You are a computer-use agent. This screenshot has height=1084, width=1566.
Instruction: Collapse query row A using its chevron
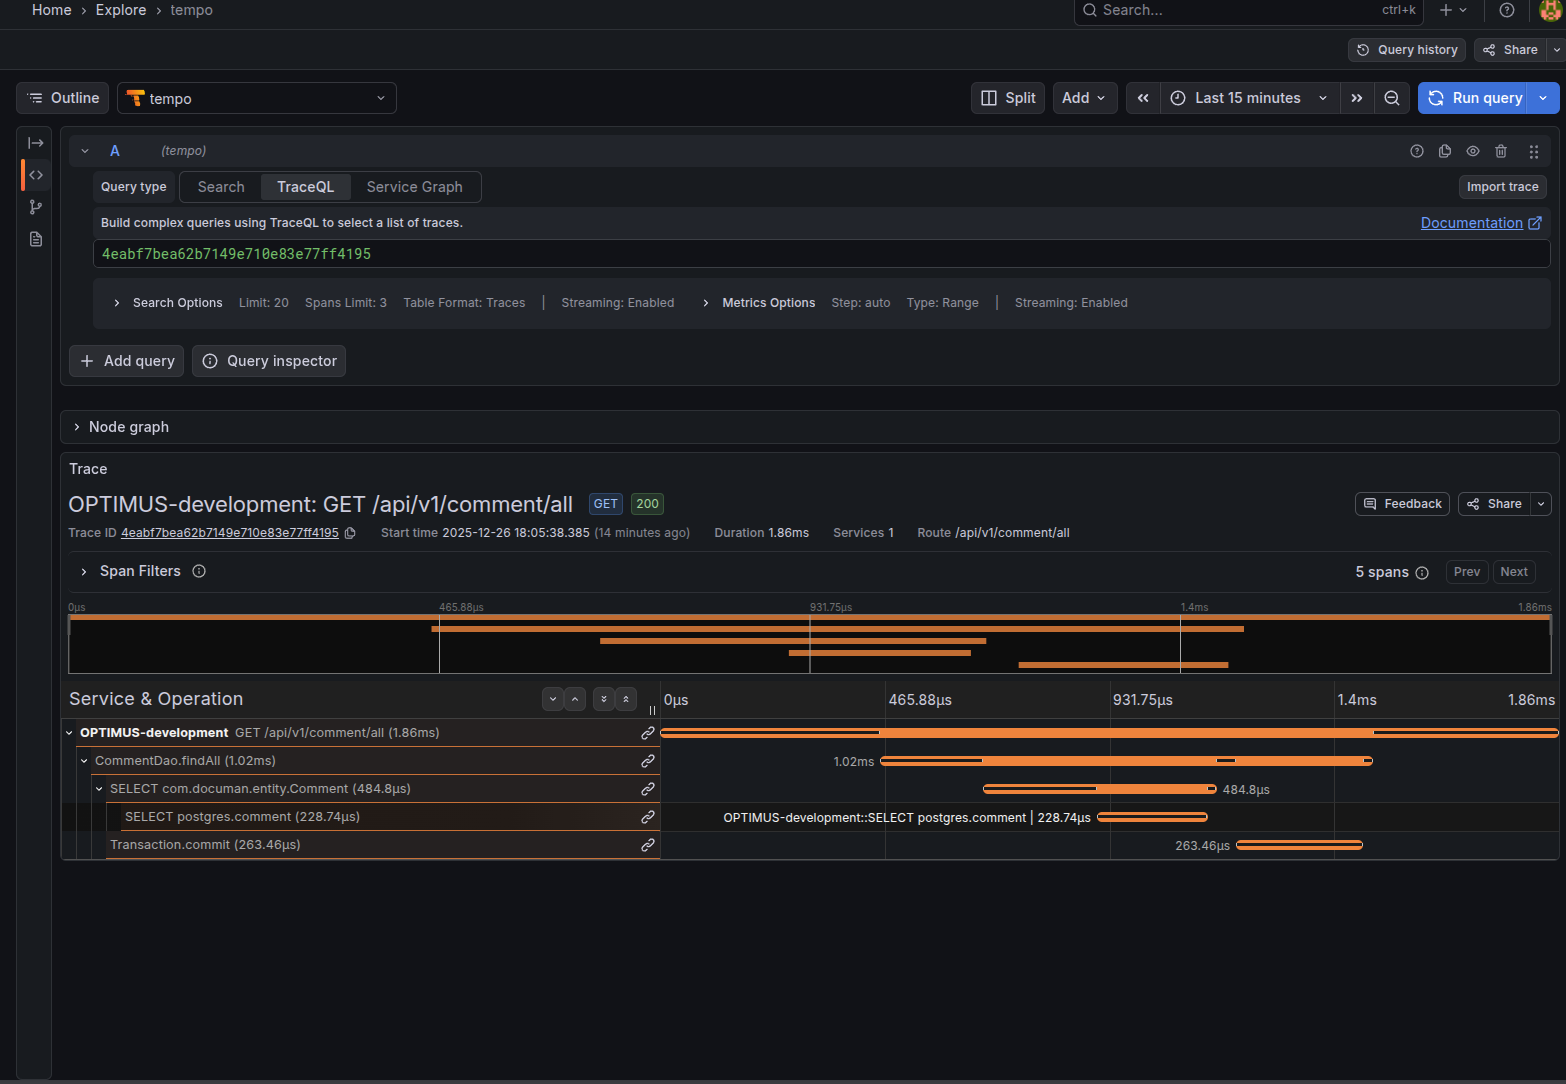pos(85,151)
